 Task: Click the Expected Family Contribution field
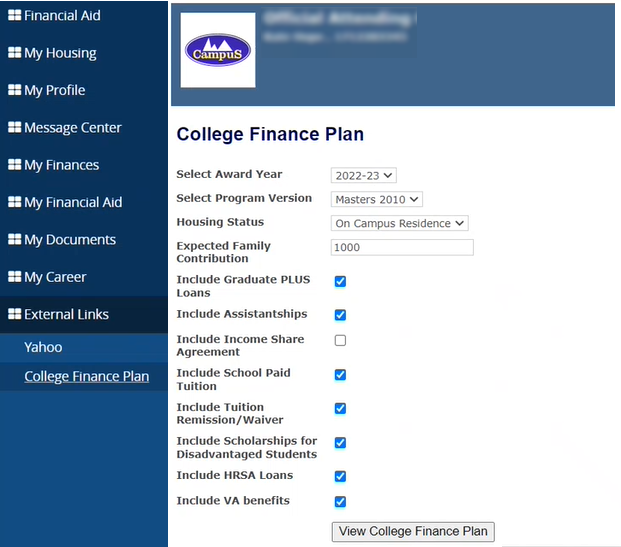[x=402, y=247]
